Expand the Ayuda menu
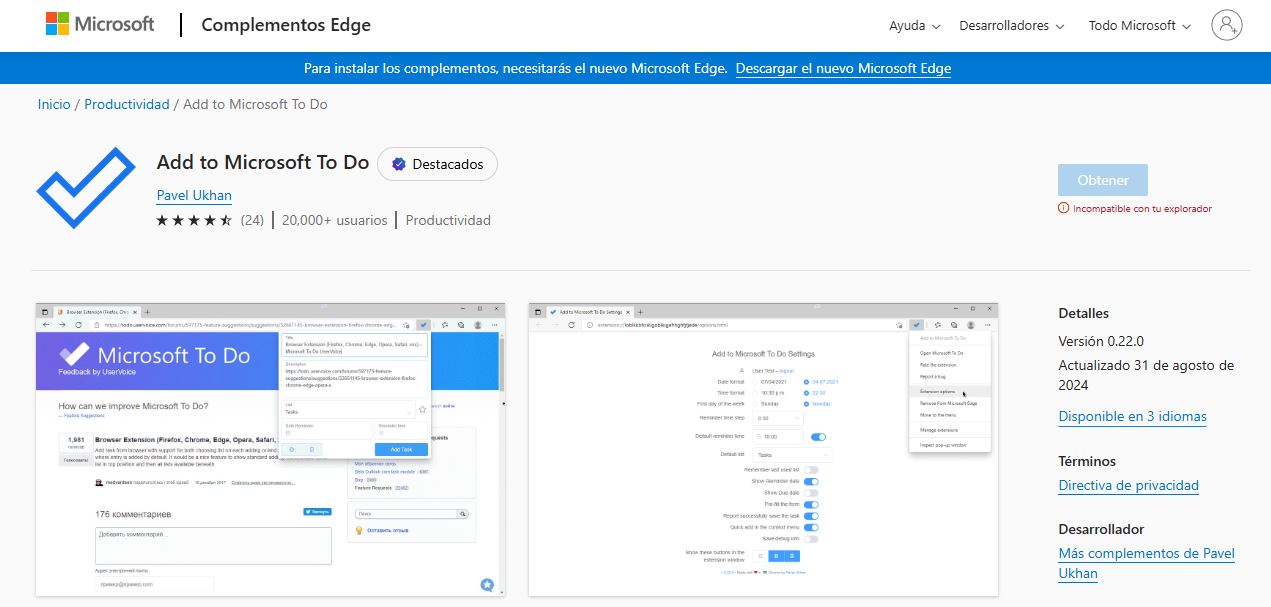Viewport: 1271px width, 607px height. click(914, 26)
